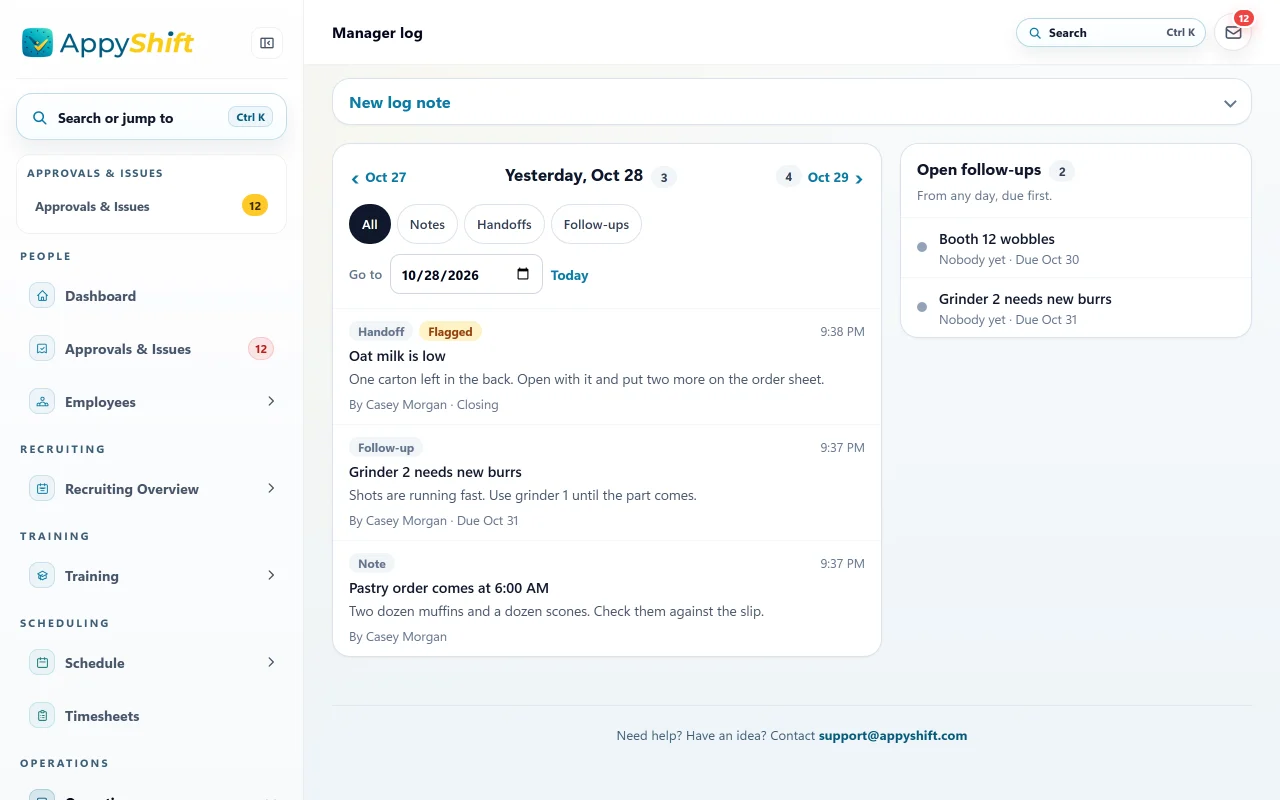Filter the log by Notes
Viewport: 1280px width, 800px height.
pyautogui.click(x=427, y=224)
